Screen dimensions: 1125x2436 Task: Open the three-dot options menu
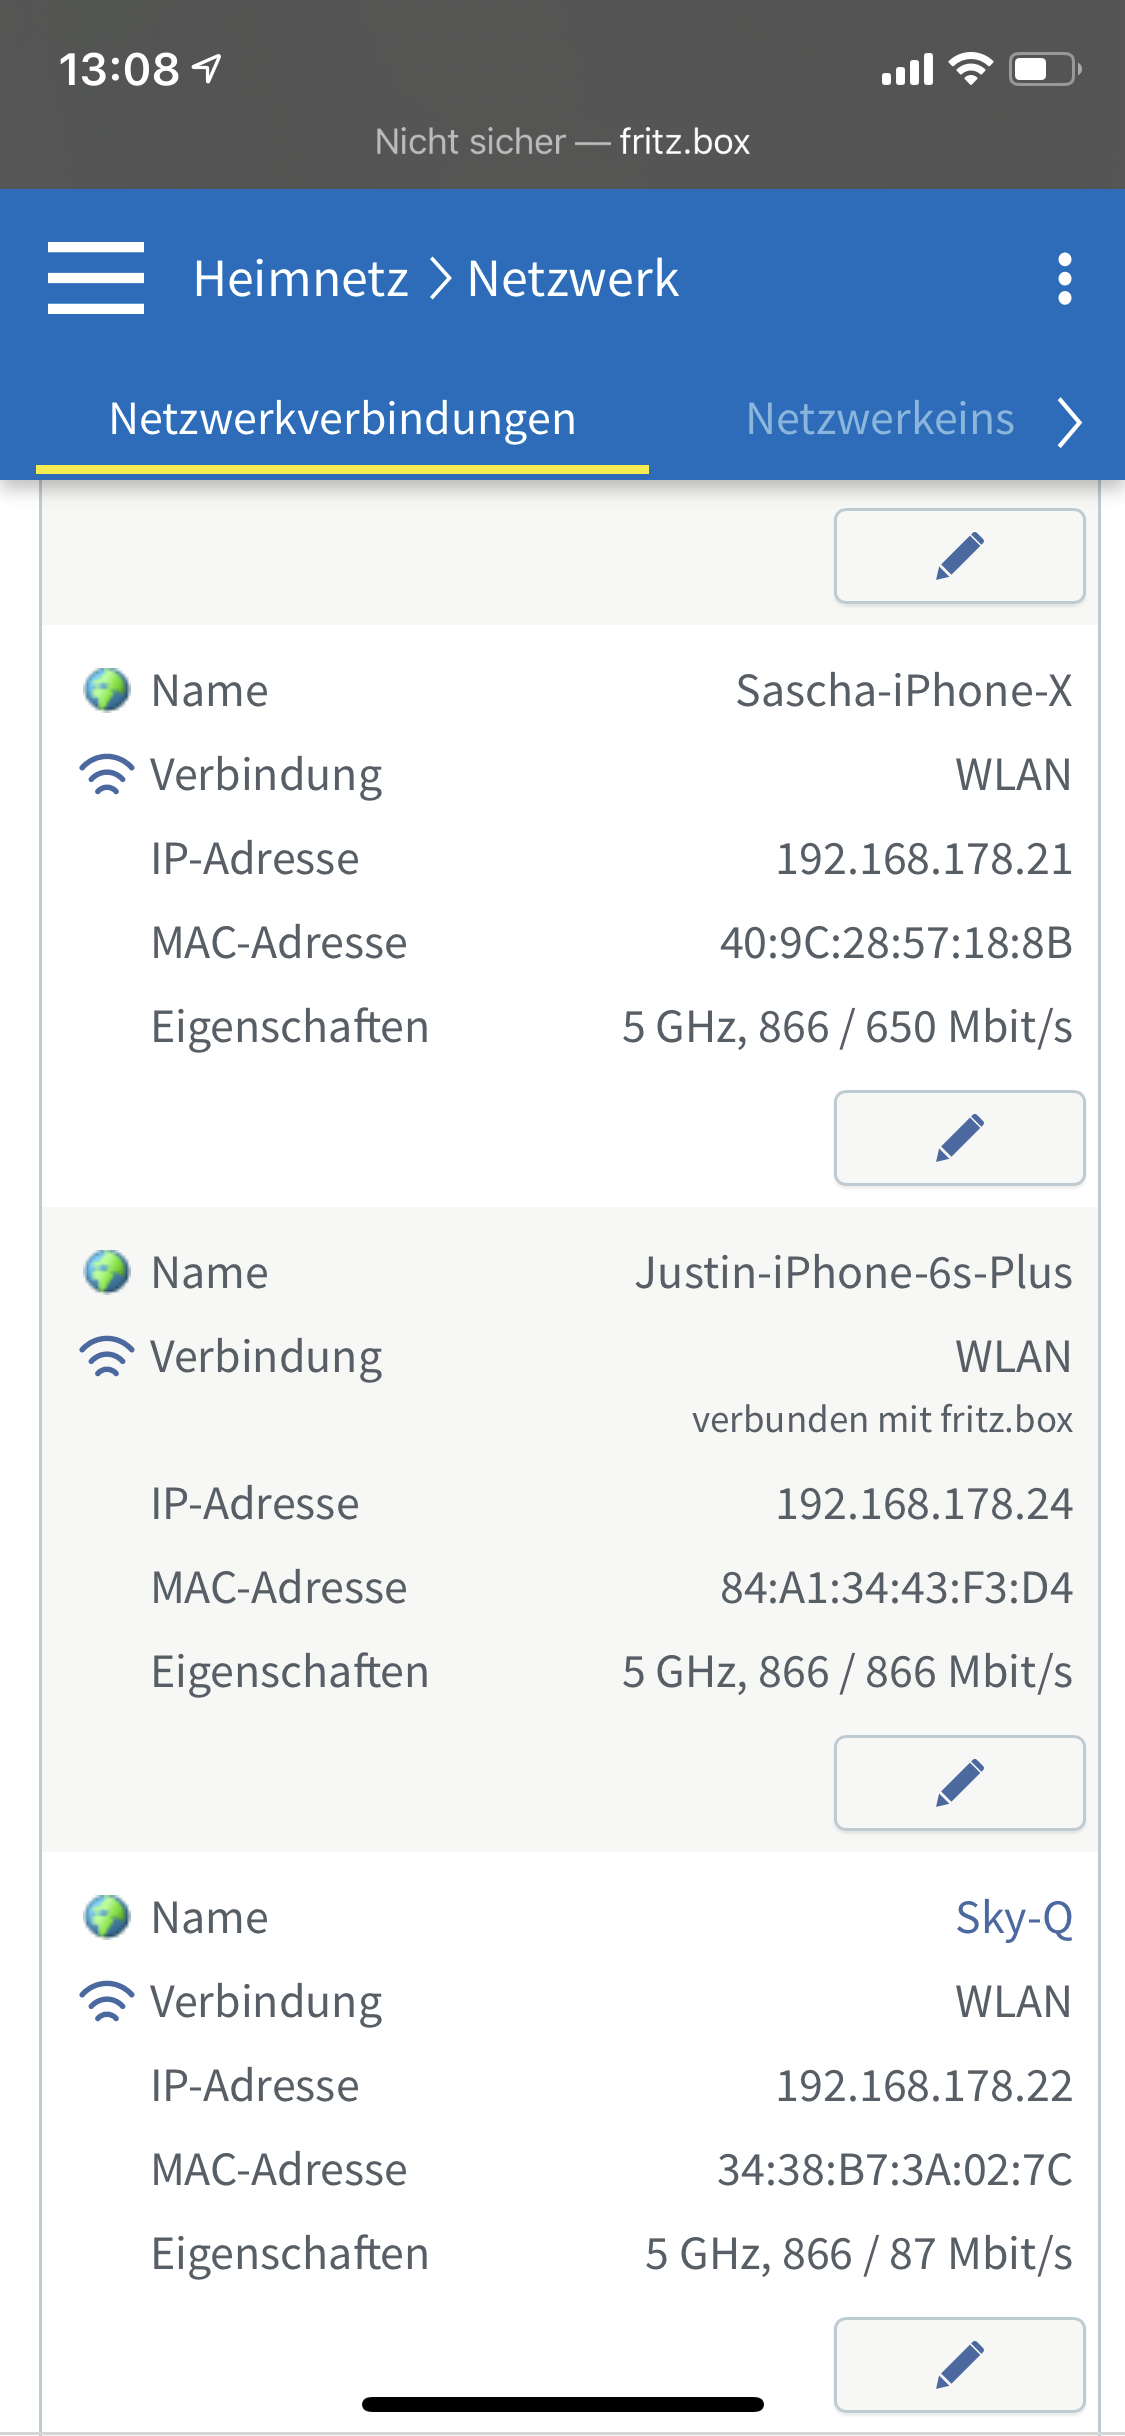pos(1064,278)
